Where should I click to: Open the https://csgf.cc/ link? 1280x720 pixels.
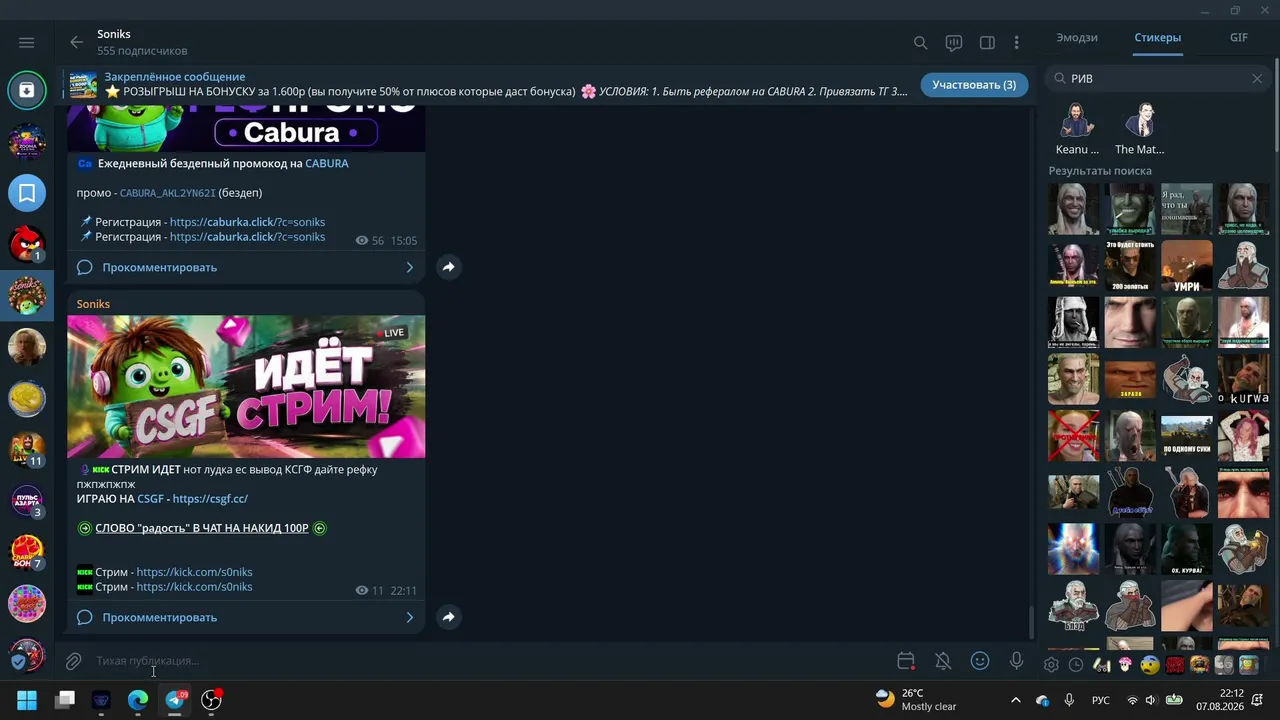[x=210, y=499]
